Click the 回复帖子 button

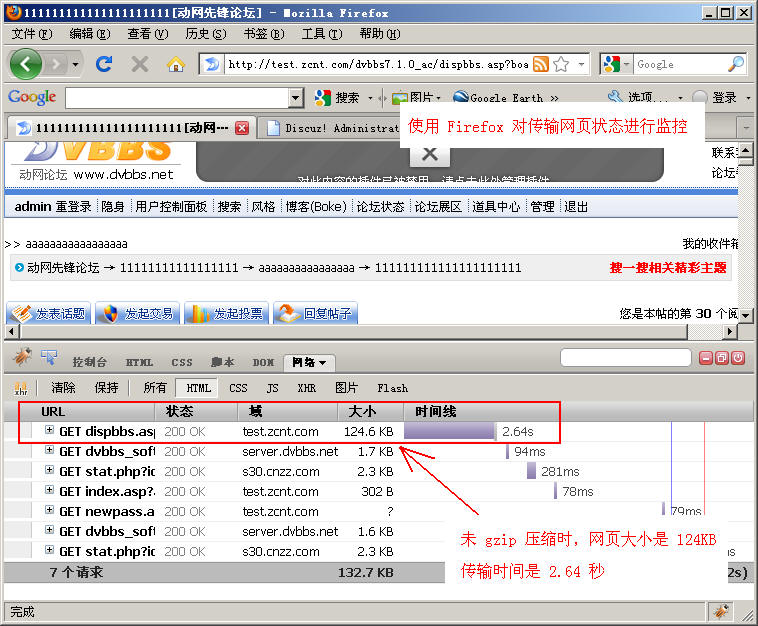[315, 313]
